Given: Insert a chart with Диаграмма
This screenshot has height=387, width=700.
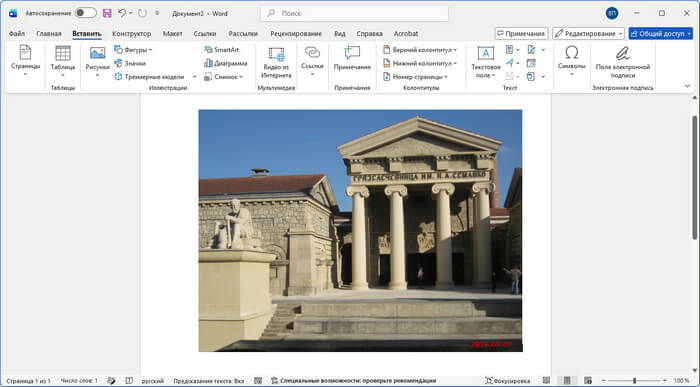Looking at the screenshot, I should point(225,63).
